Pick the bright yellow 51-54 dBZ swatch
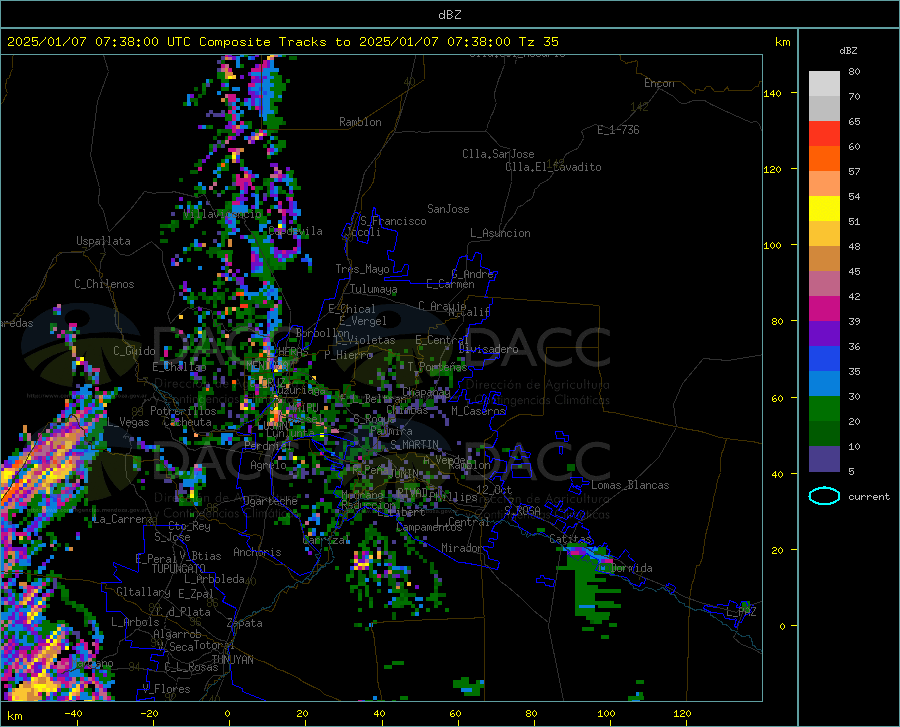900x727 pixels. pyautogui.click(x=824, y=209)
